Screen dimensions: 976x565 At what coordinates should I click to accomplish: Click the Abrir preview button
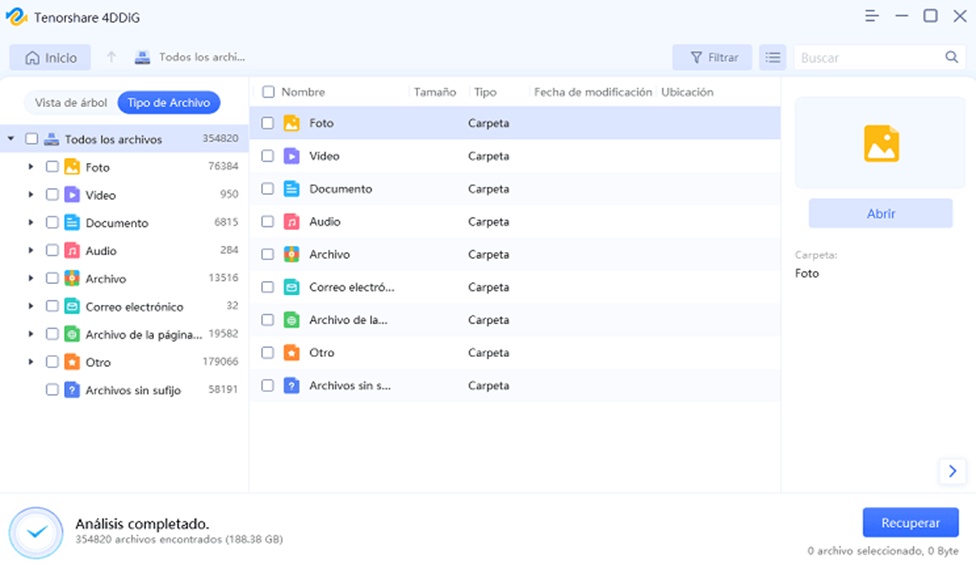[x=880, y=213]
